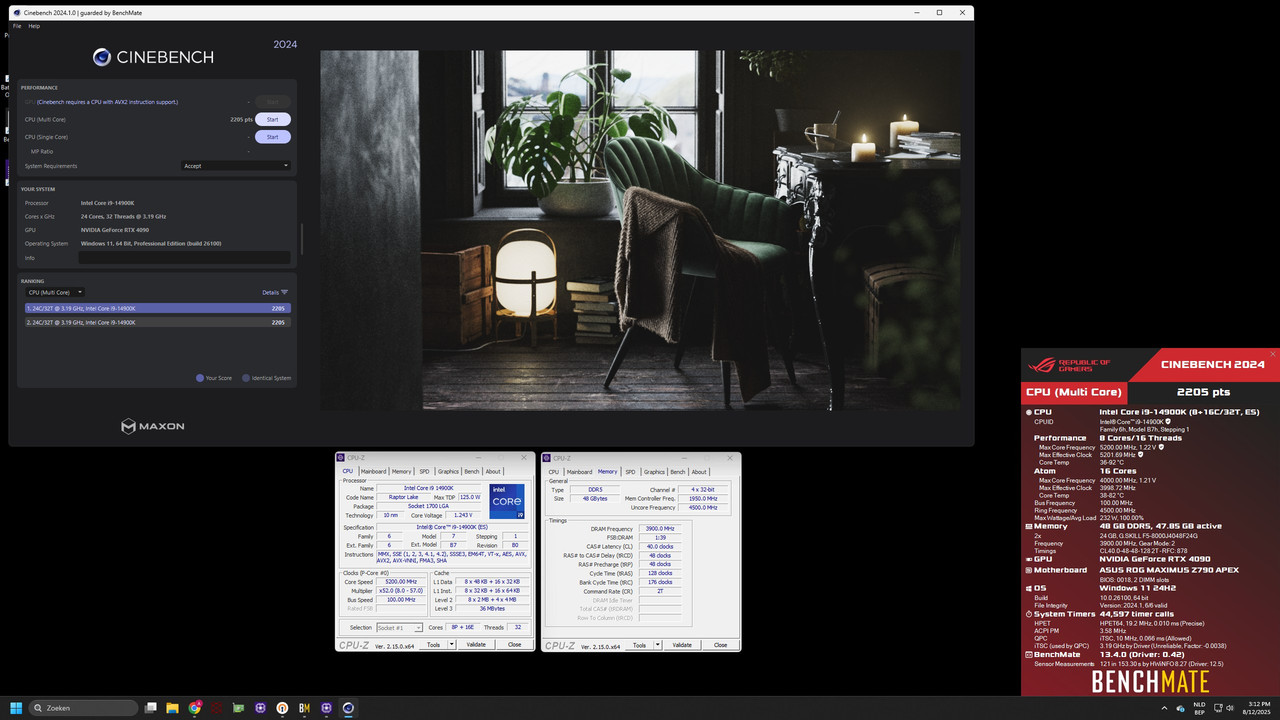Click the Close button in the CPU-Z Memory window
The width and height of the screenshot is (1280, 720).
tap(720, 645)
